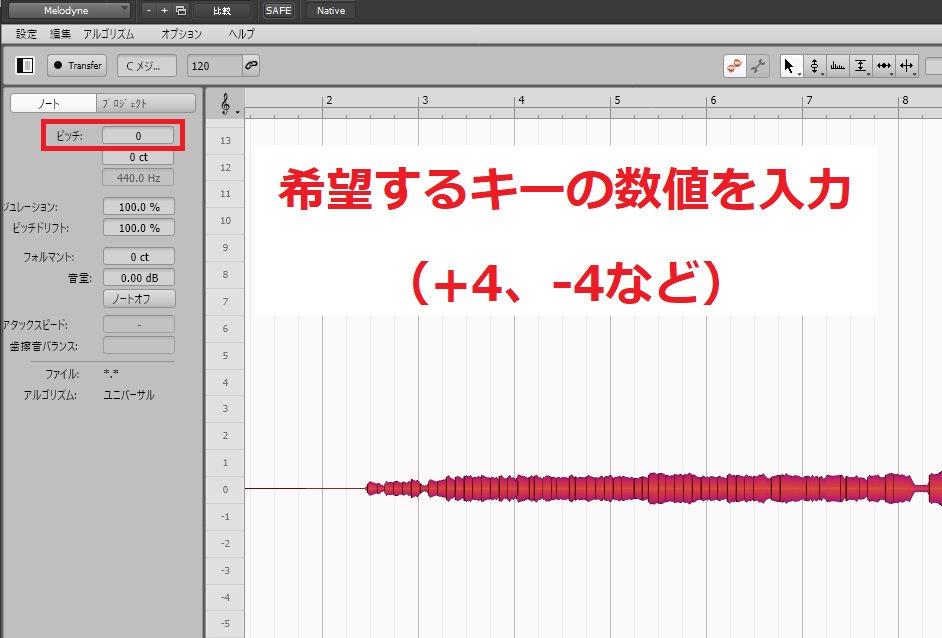Switch to note assignment mode wrench icon
Screen dimensions: 942x638
click(x=758, y=66)
